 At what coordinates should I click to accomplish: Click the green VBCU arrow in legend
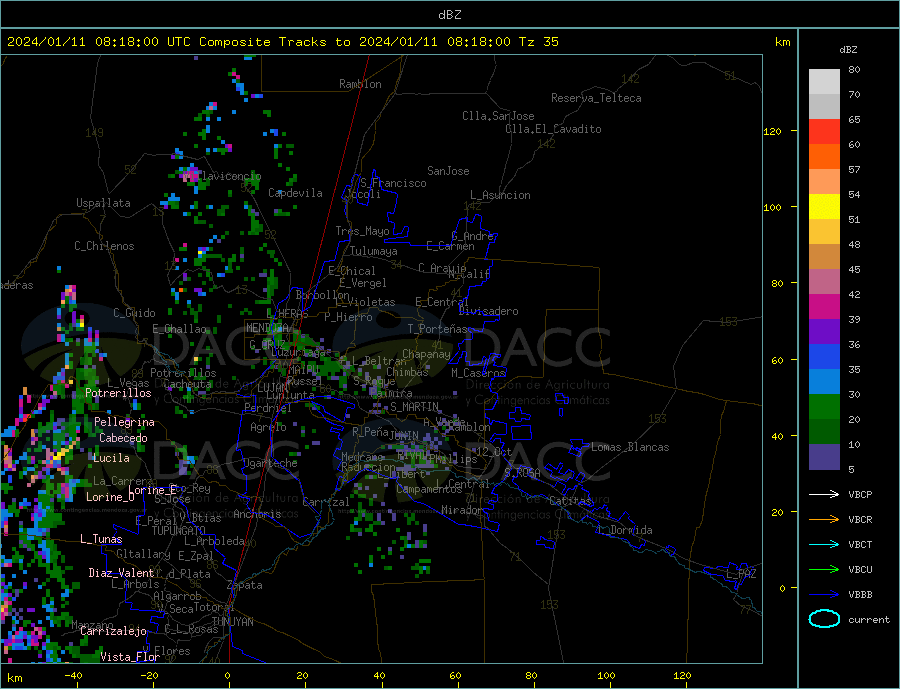(824, 570)
